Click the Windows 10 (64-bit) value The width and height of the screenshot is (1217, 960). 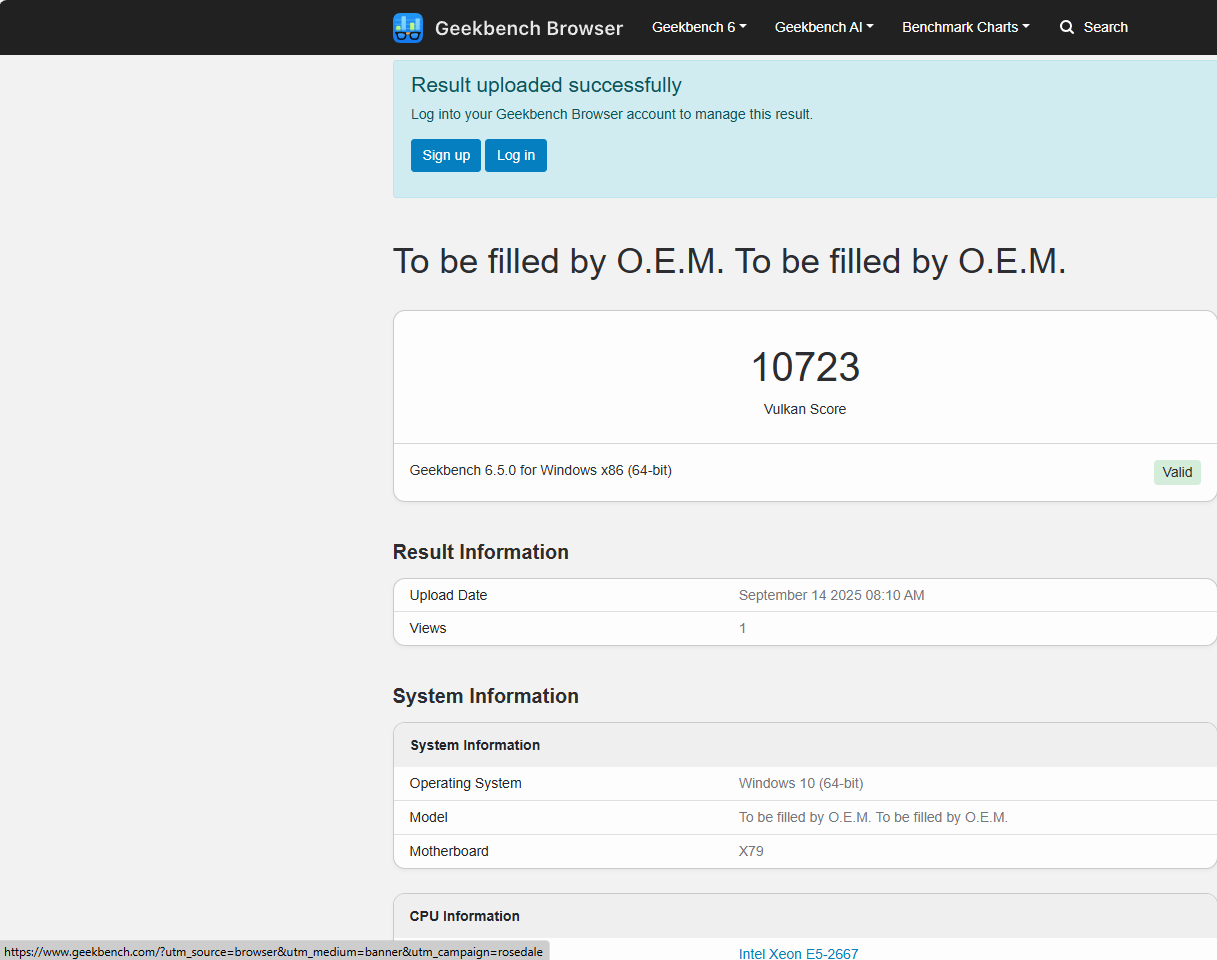coord(801,783)
